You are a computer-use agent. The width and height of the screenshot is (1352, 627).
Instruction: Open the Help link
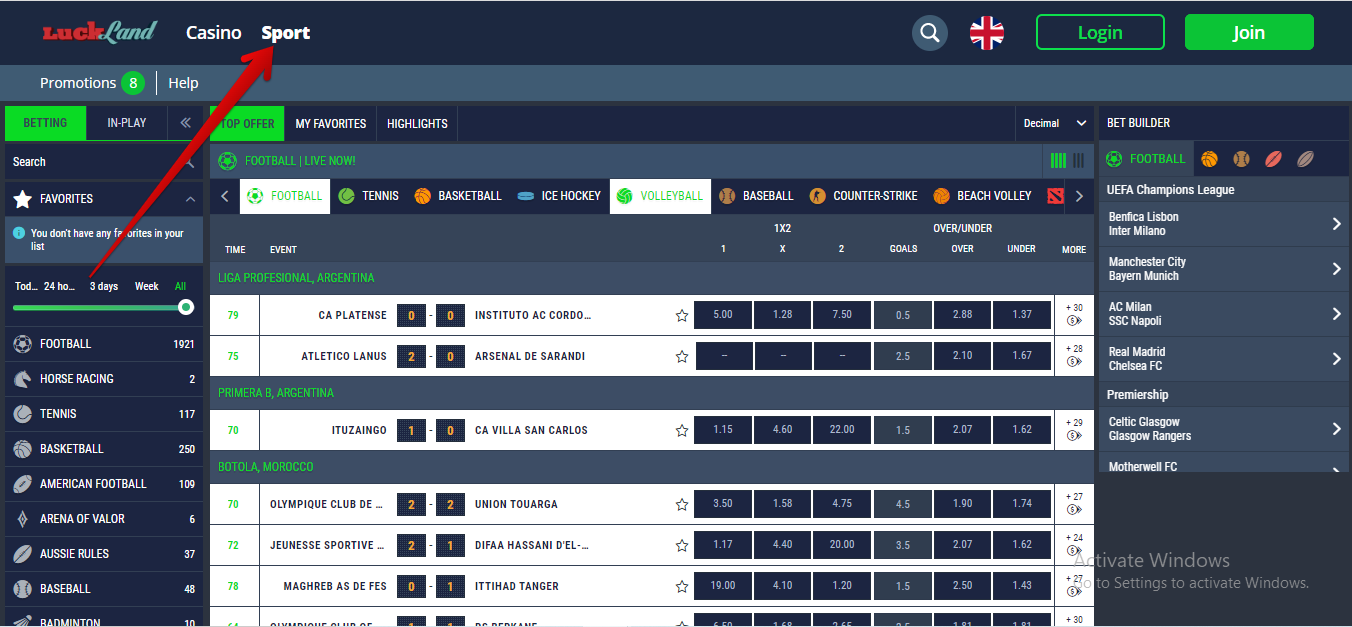coord(183,83)
